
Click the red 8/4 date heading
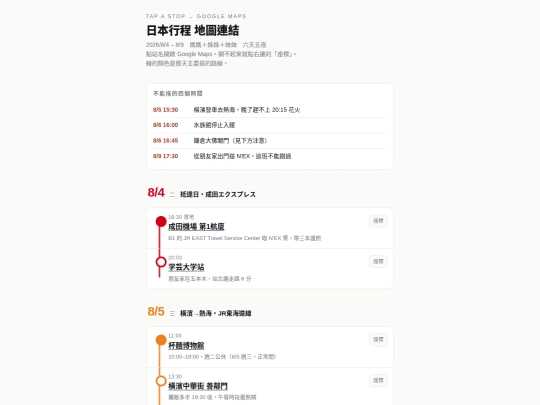tap(156, 193)
